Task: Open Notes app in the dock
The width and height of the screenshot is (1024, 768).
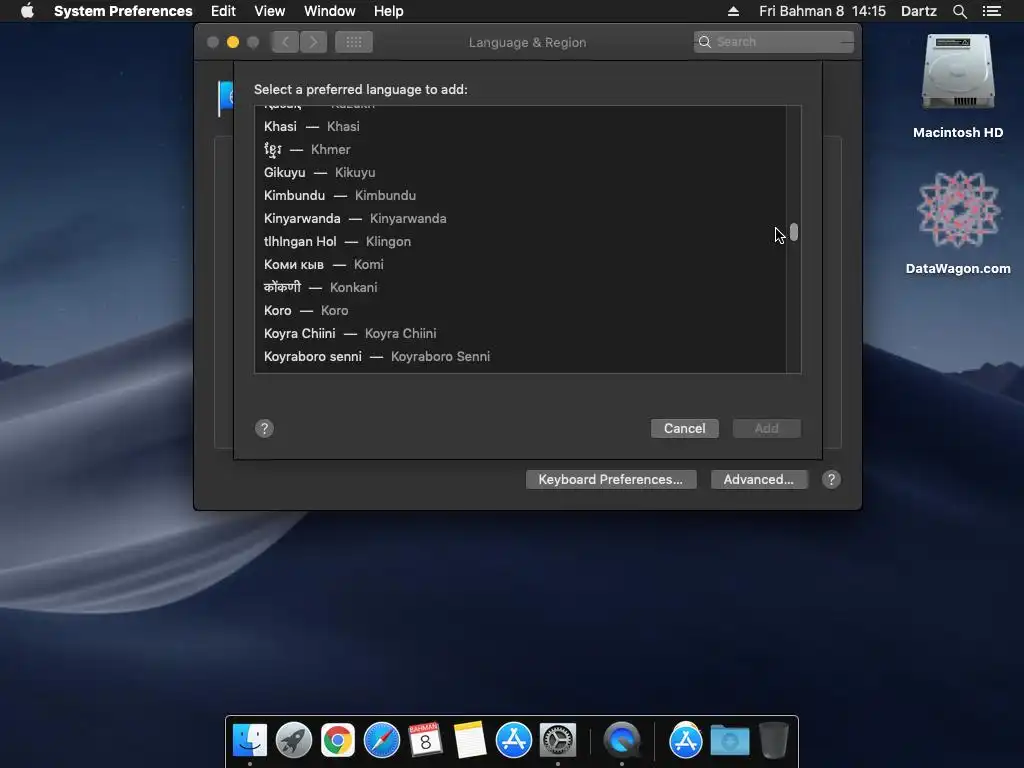Action: coord(470,740)
